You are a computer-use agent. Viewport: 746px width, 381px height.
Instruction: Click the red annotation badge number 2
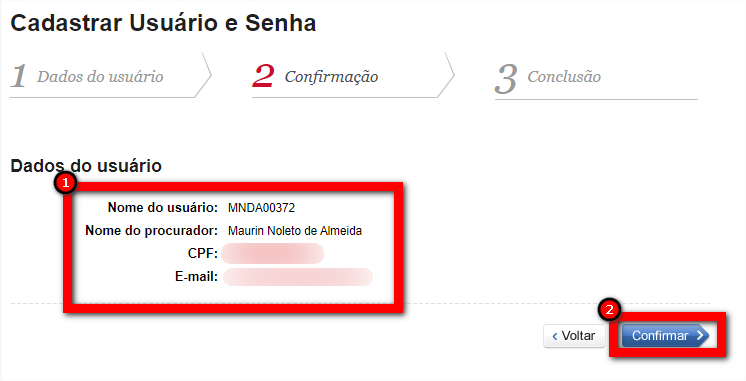pos(609,310)
